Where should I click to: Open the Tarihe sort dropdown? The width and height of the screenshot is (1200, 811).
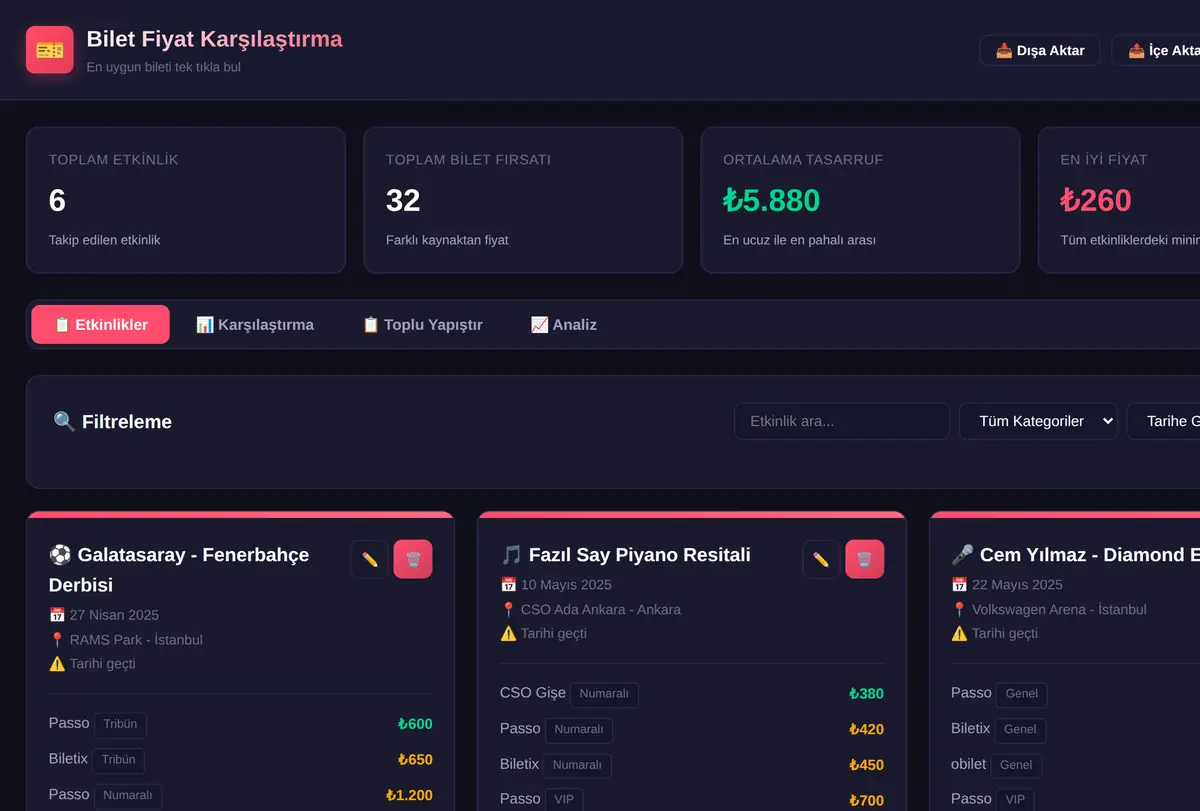coord(1165,421)
